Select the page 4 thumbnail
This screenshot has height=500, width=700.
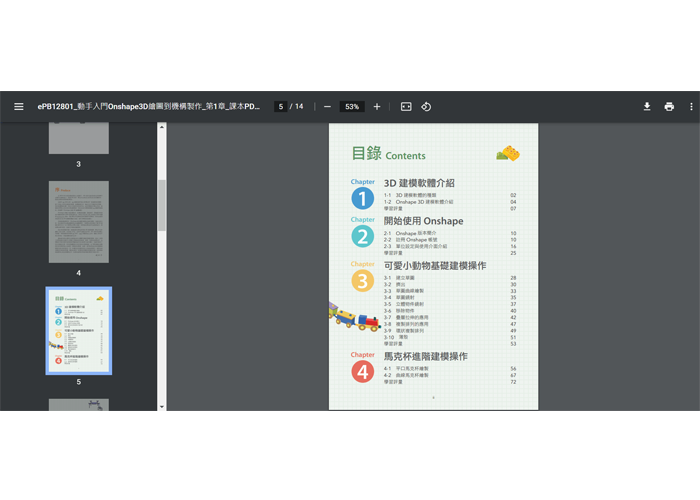78,222
